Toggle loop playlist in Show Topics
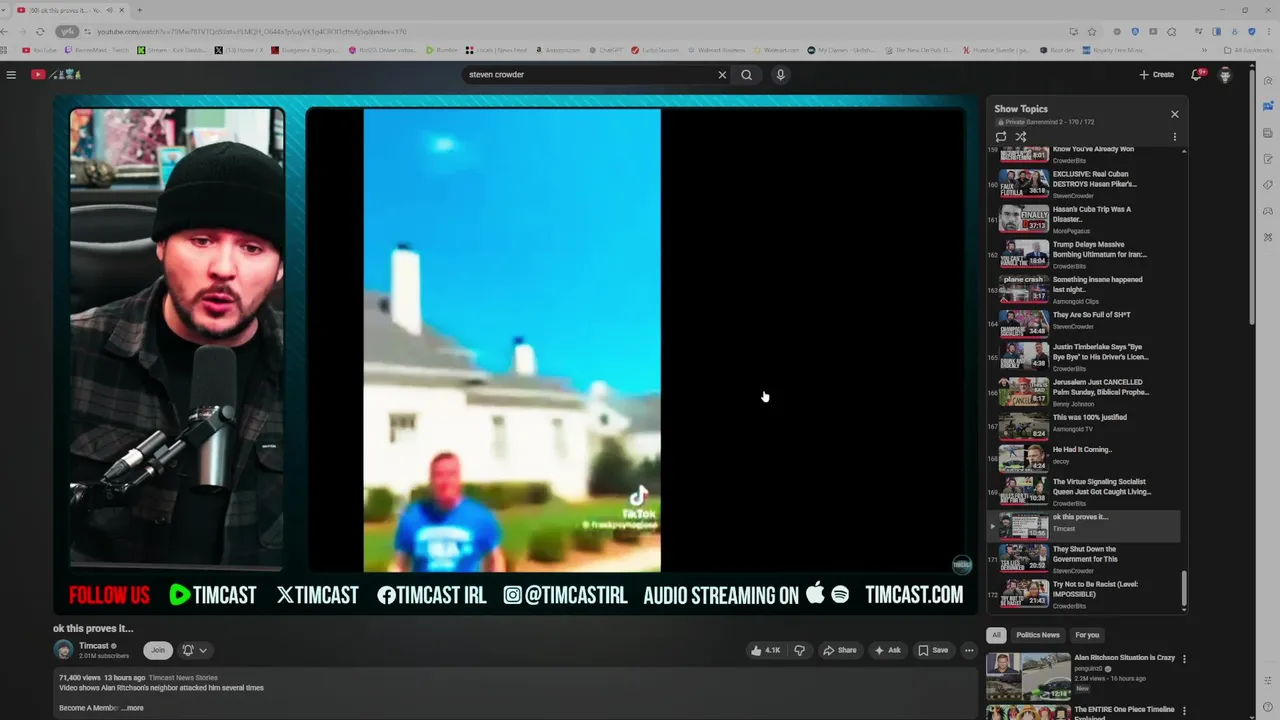Viewport: 1280px width, 720px height. tap(1001, 137)
